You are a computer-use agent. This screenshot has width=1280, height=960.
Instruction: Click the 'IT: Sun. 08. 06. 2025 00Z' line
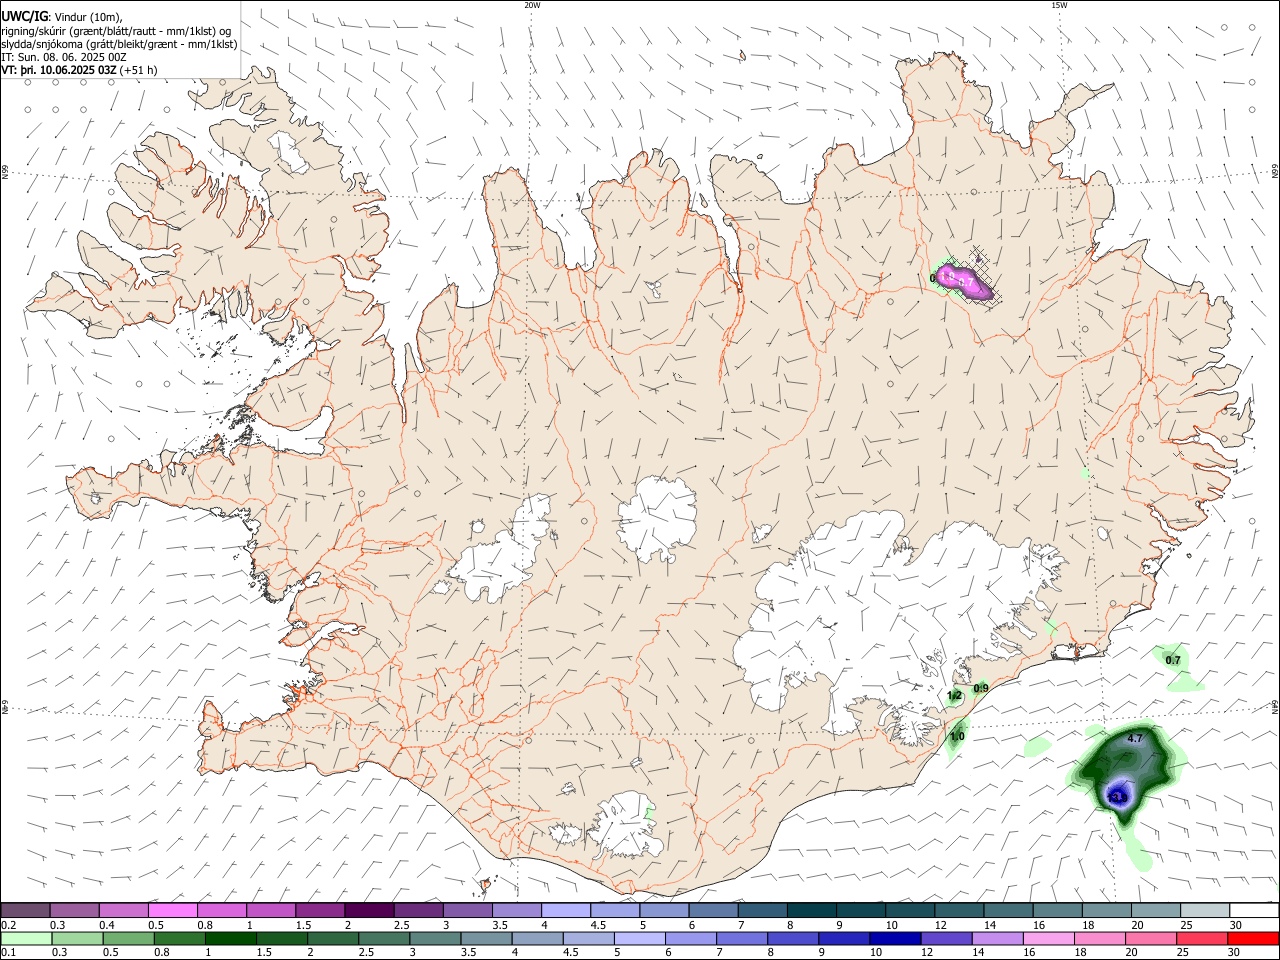tap(64, 57)
